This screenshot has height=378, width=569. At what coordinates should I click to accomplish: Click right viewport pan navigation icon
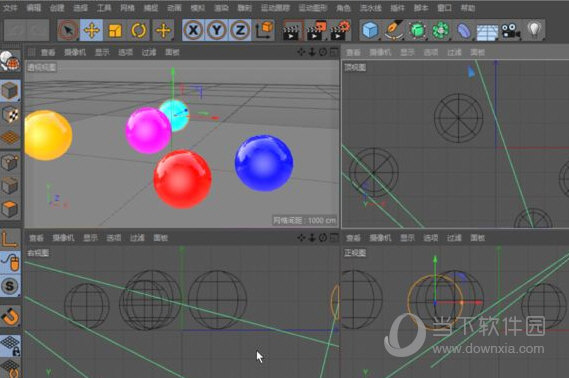(301, 238)
